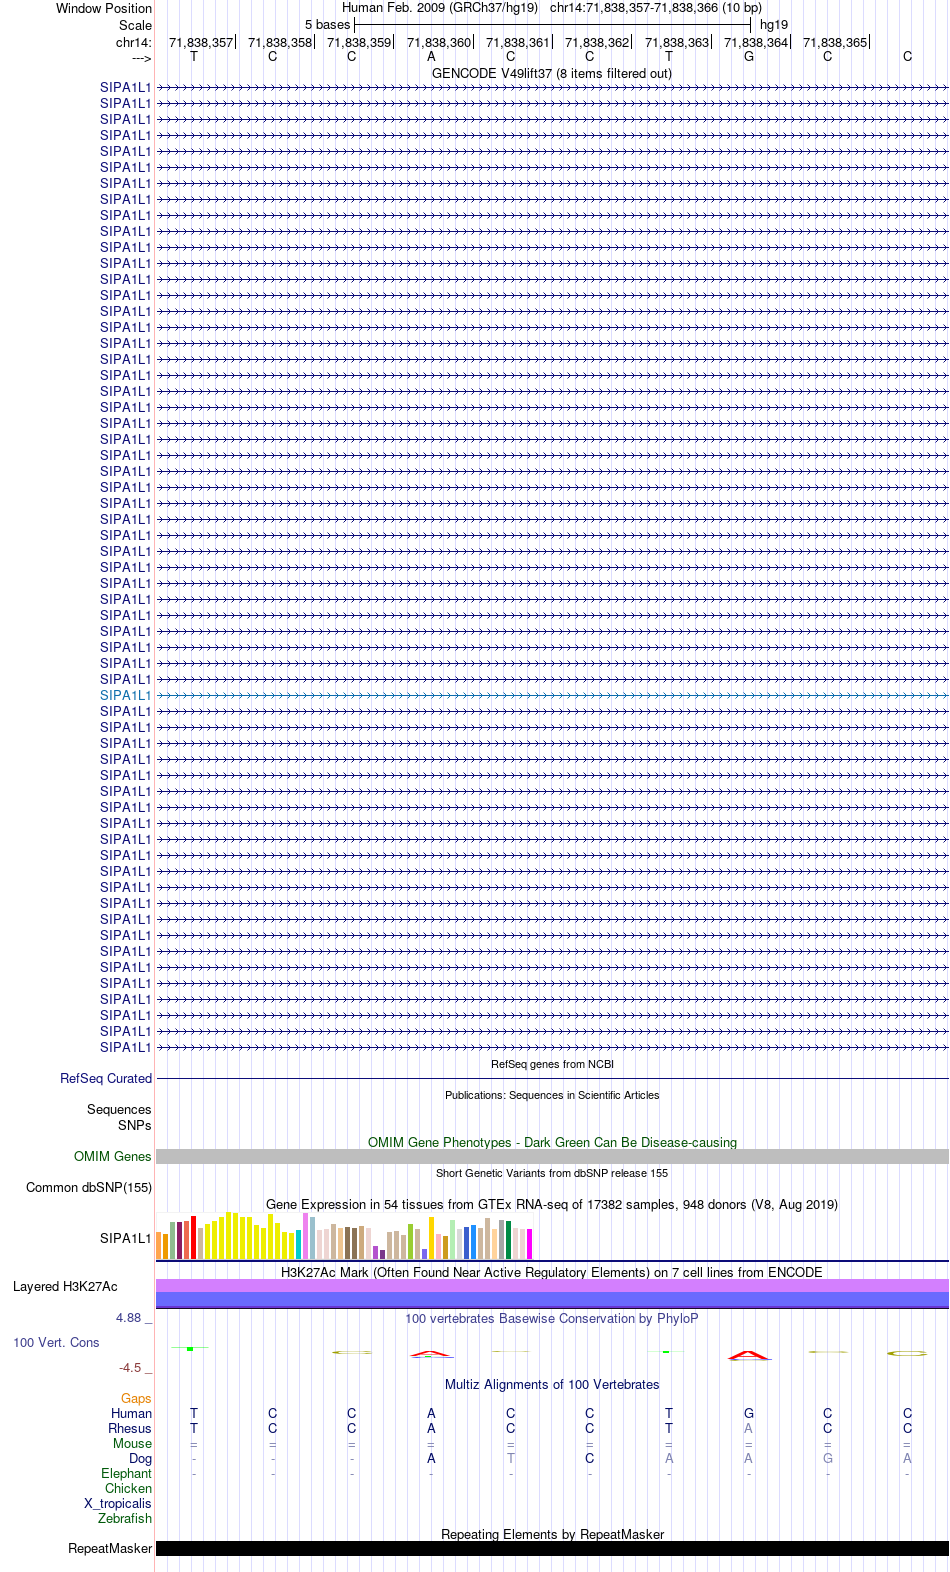Click the 'Dog' alignment row label
Viewport: 950px width, 1572px height.
[x=141, y=1458]
